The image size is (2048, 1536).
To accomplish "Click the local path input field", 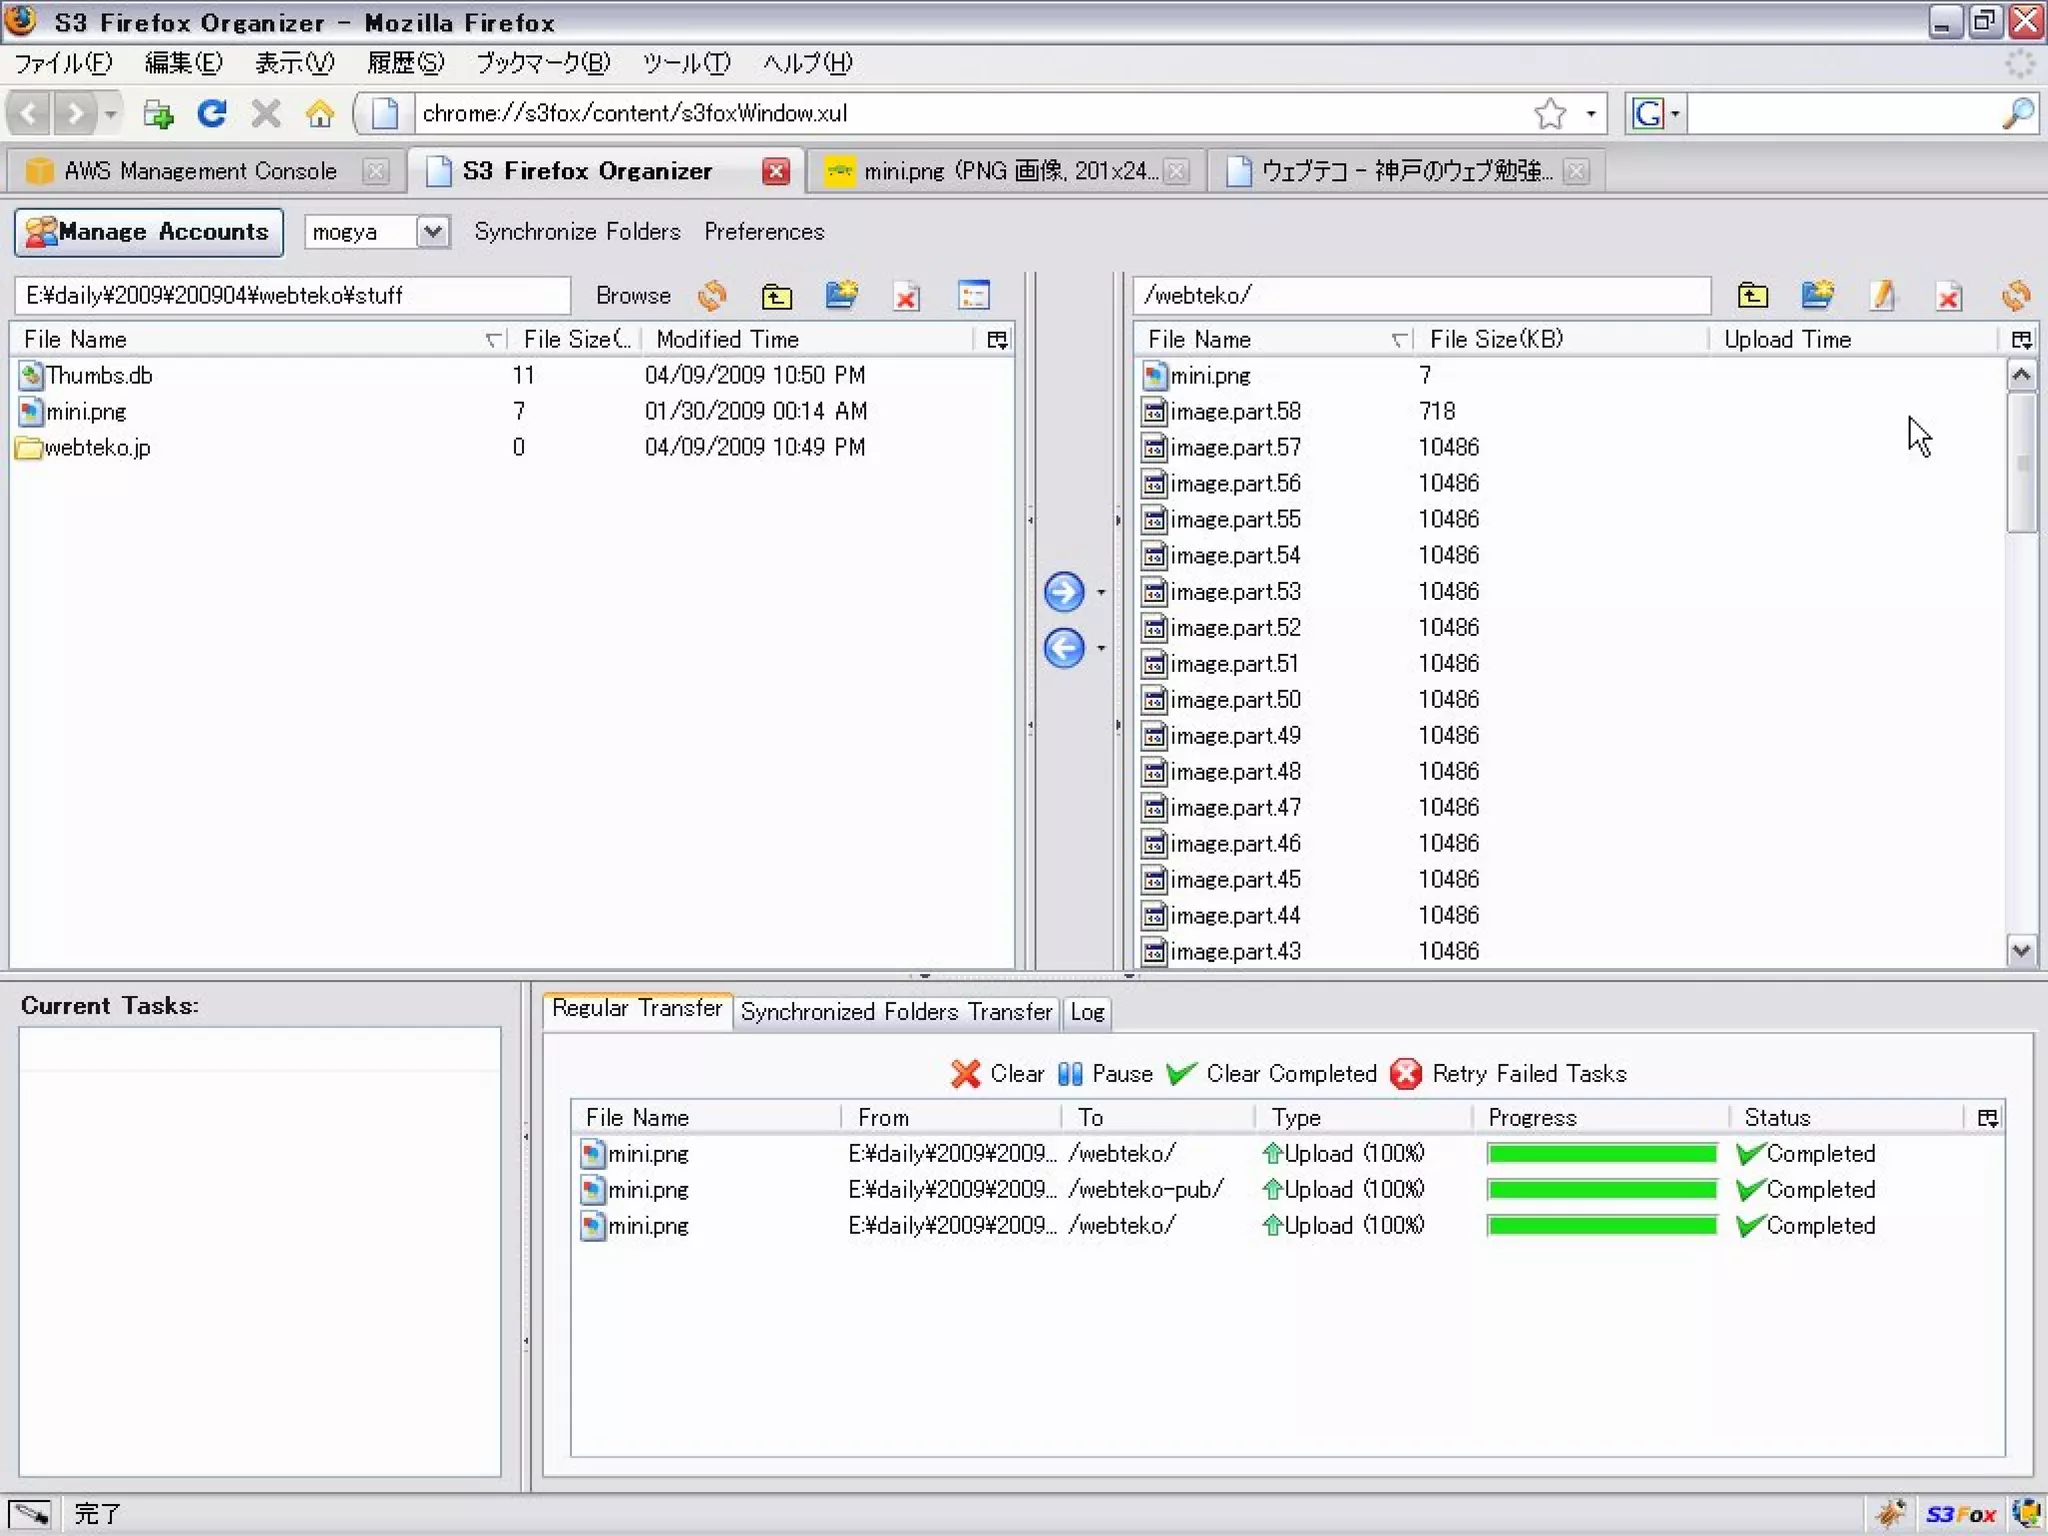I will coord(292,296).
